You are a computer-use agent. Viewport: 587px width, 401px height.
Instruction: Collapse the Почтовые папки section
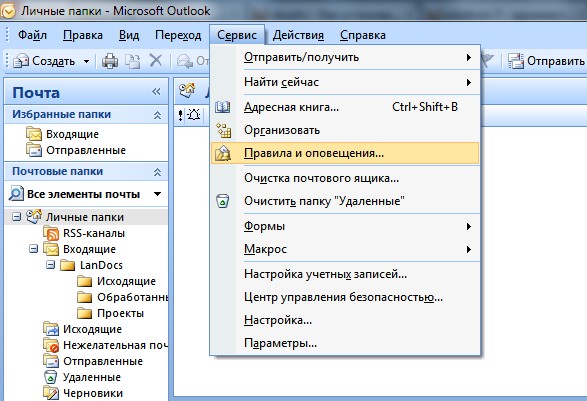click(x=157, y=172)
